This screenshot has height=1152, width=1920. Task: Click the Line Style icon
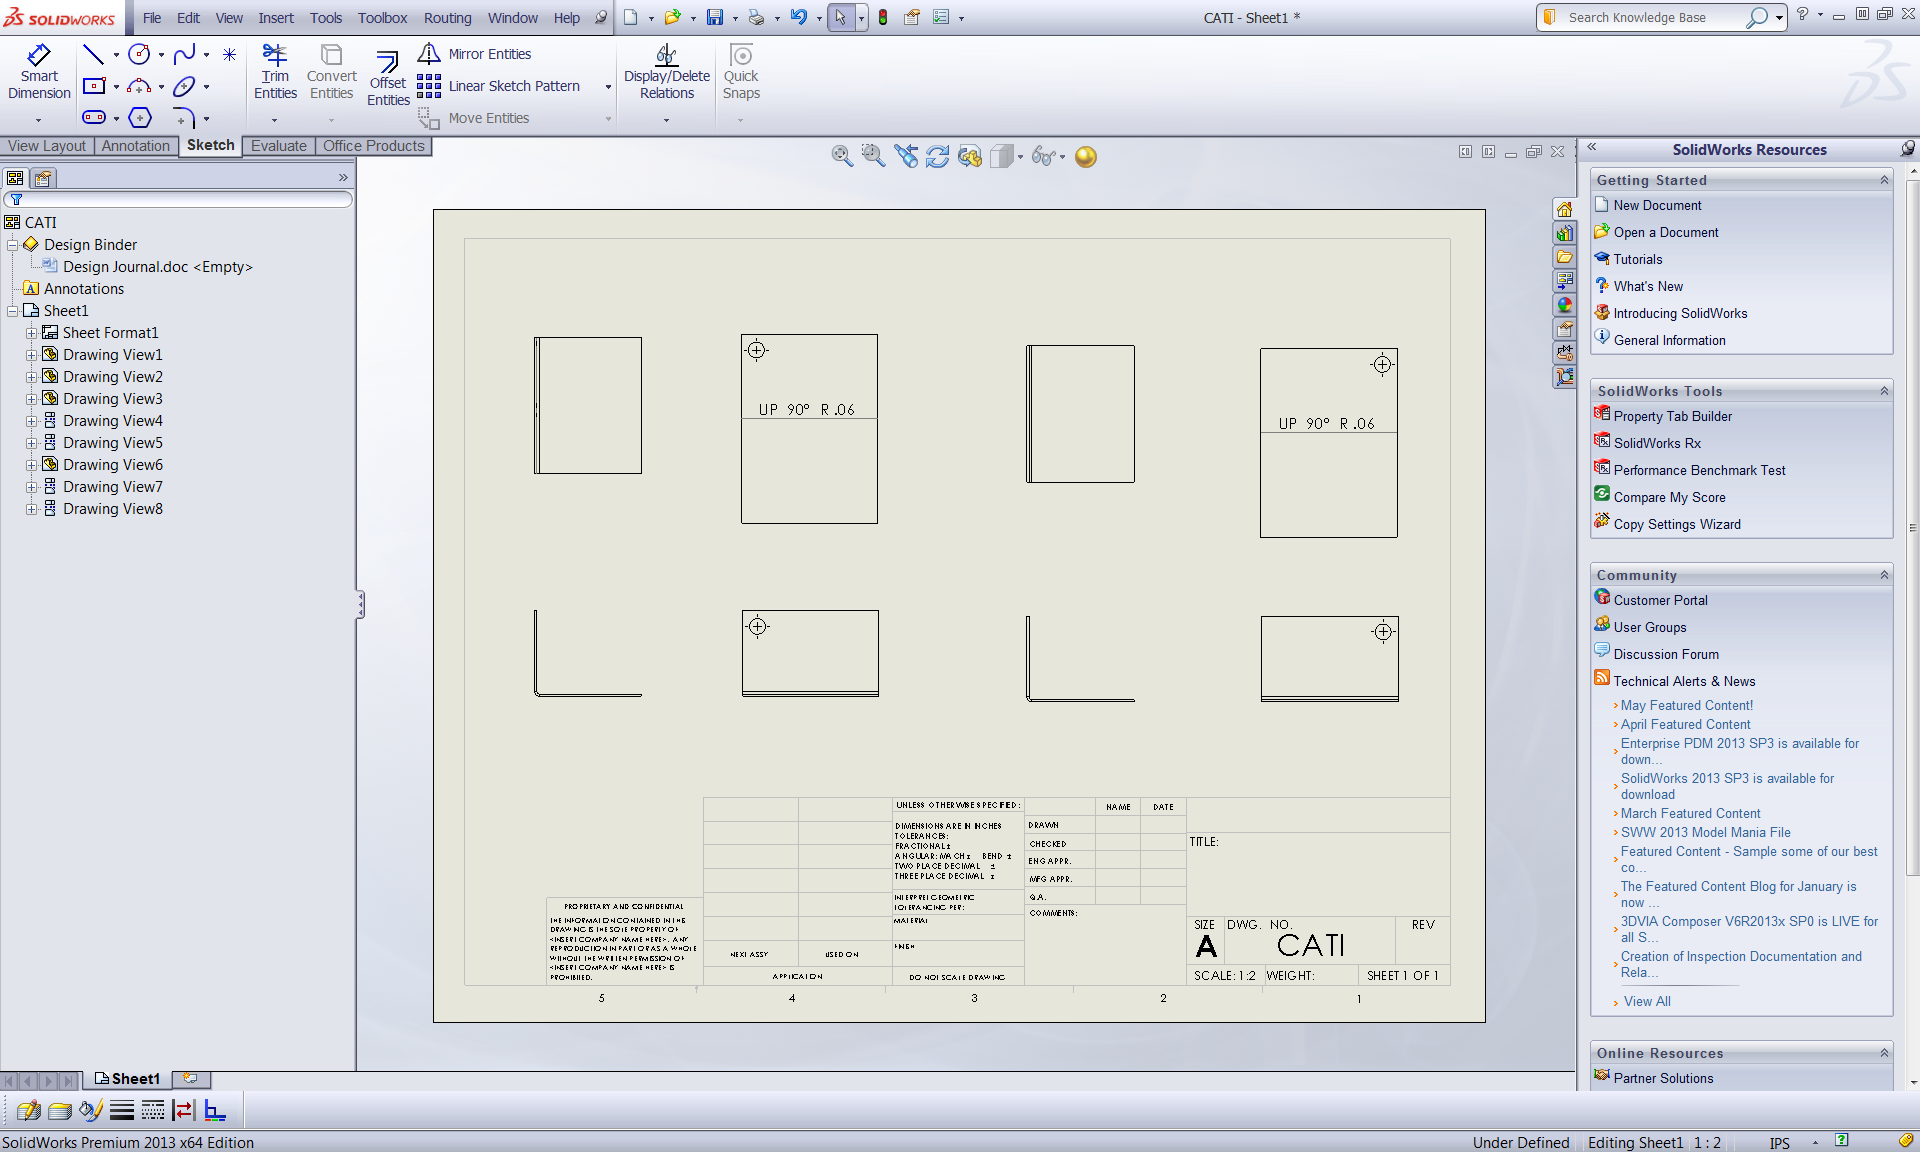(x=153, y=1110)
